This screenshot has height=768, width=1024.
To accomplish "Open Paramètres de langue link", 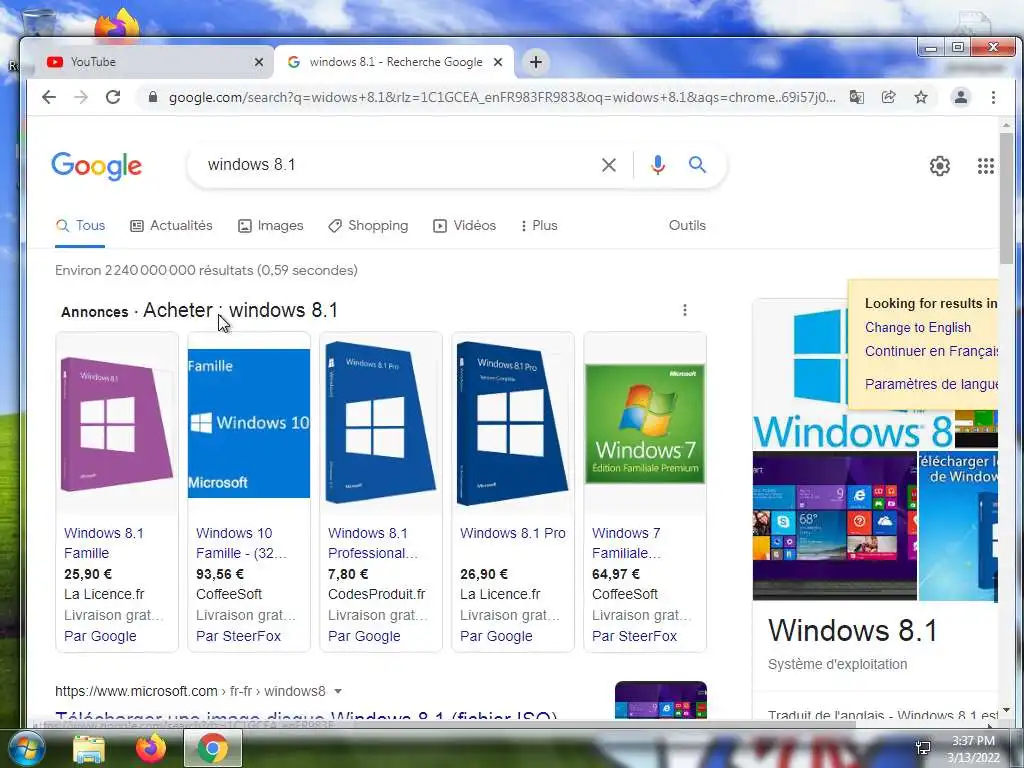I will click(931, 384).
